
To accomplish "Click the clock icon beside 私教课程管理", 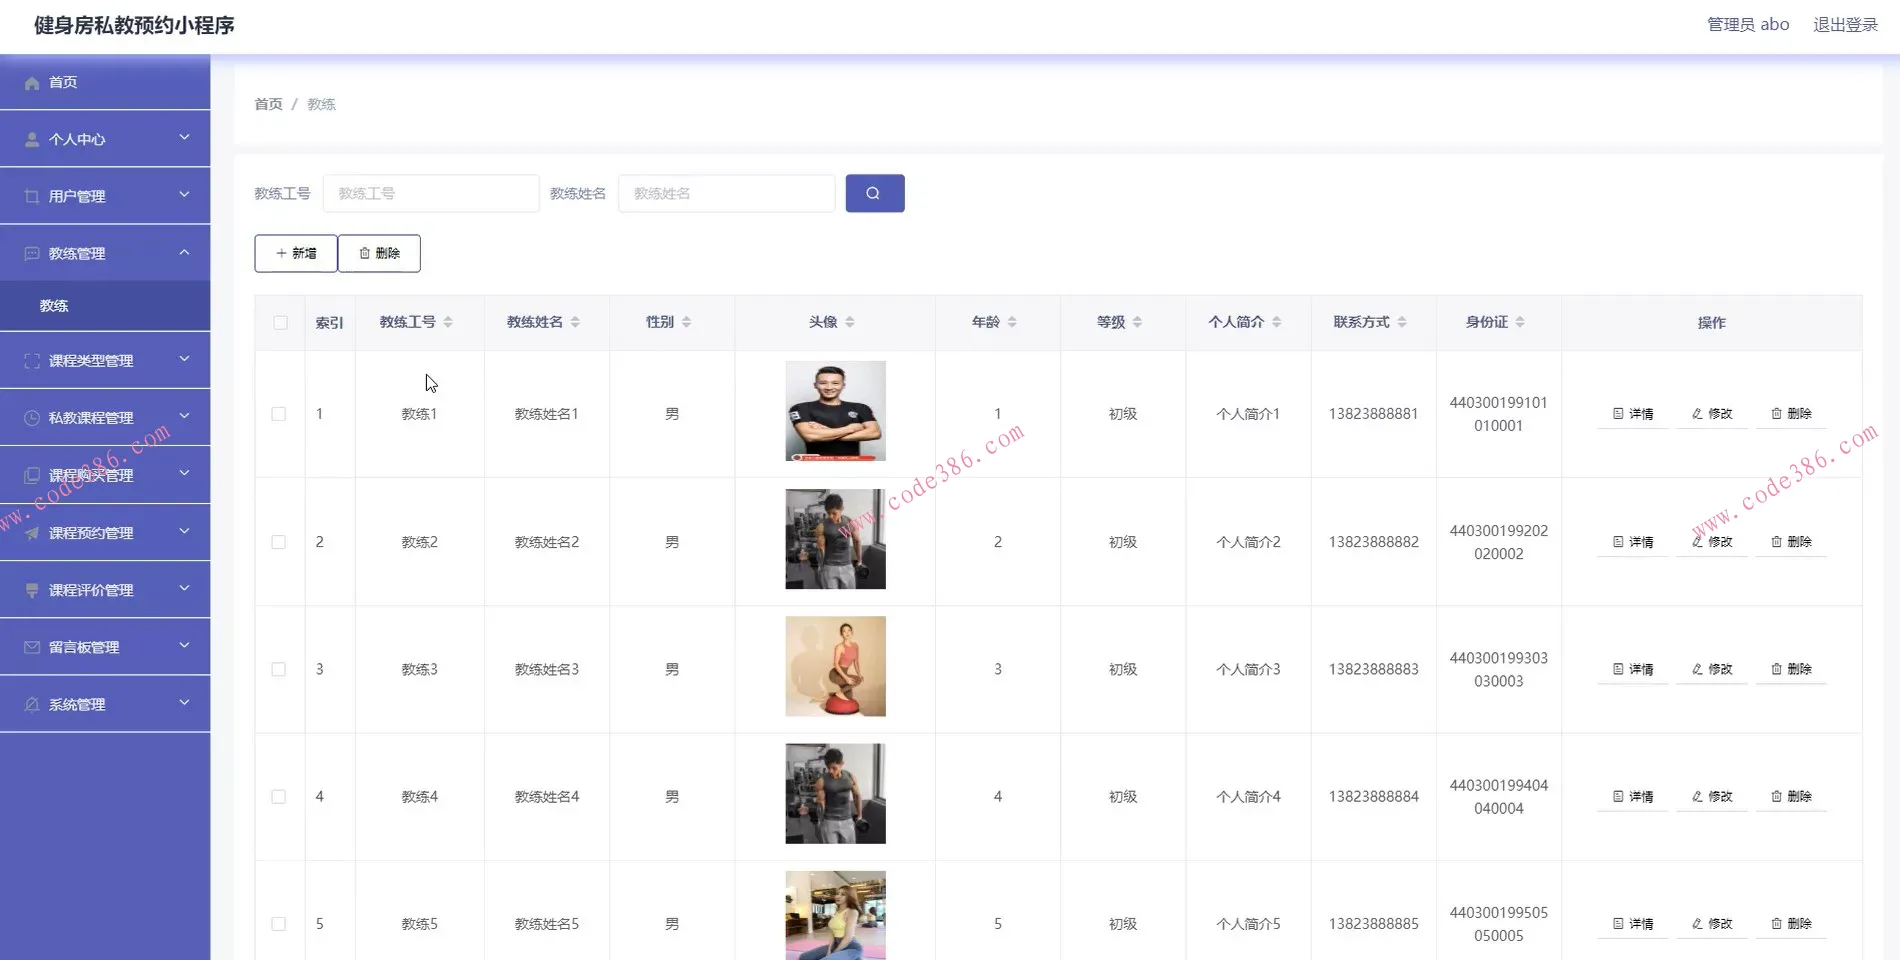I will point(31,417).
